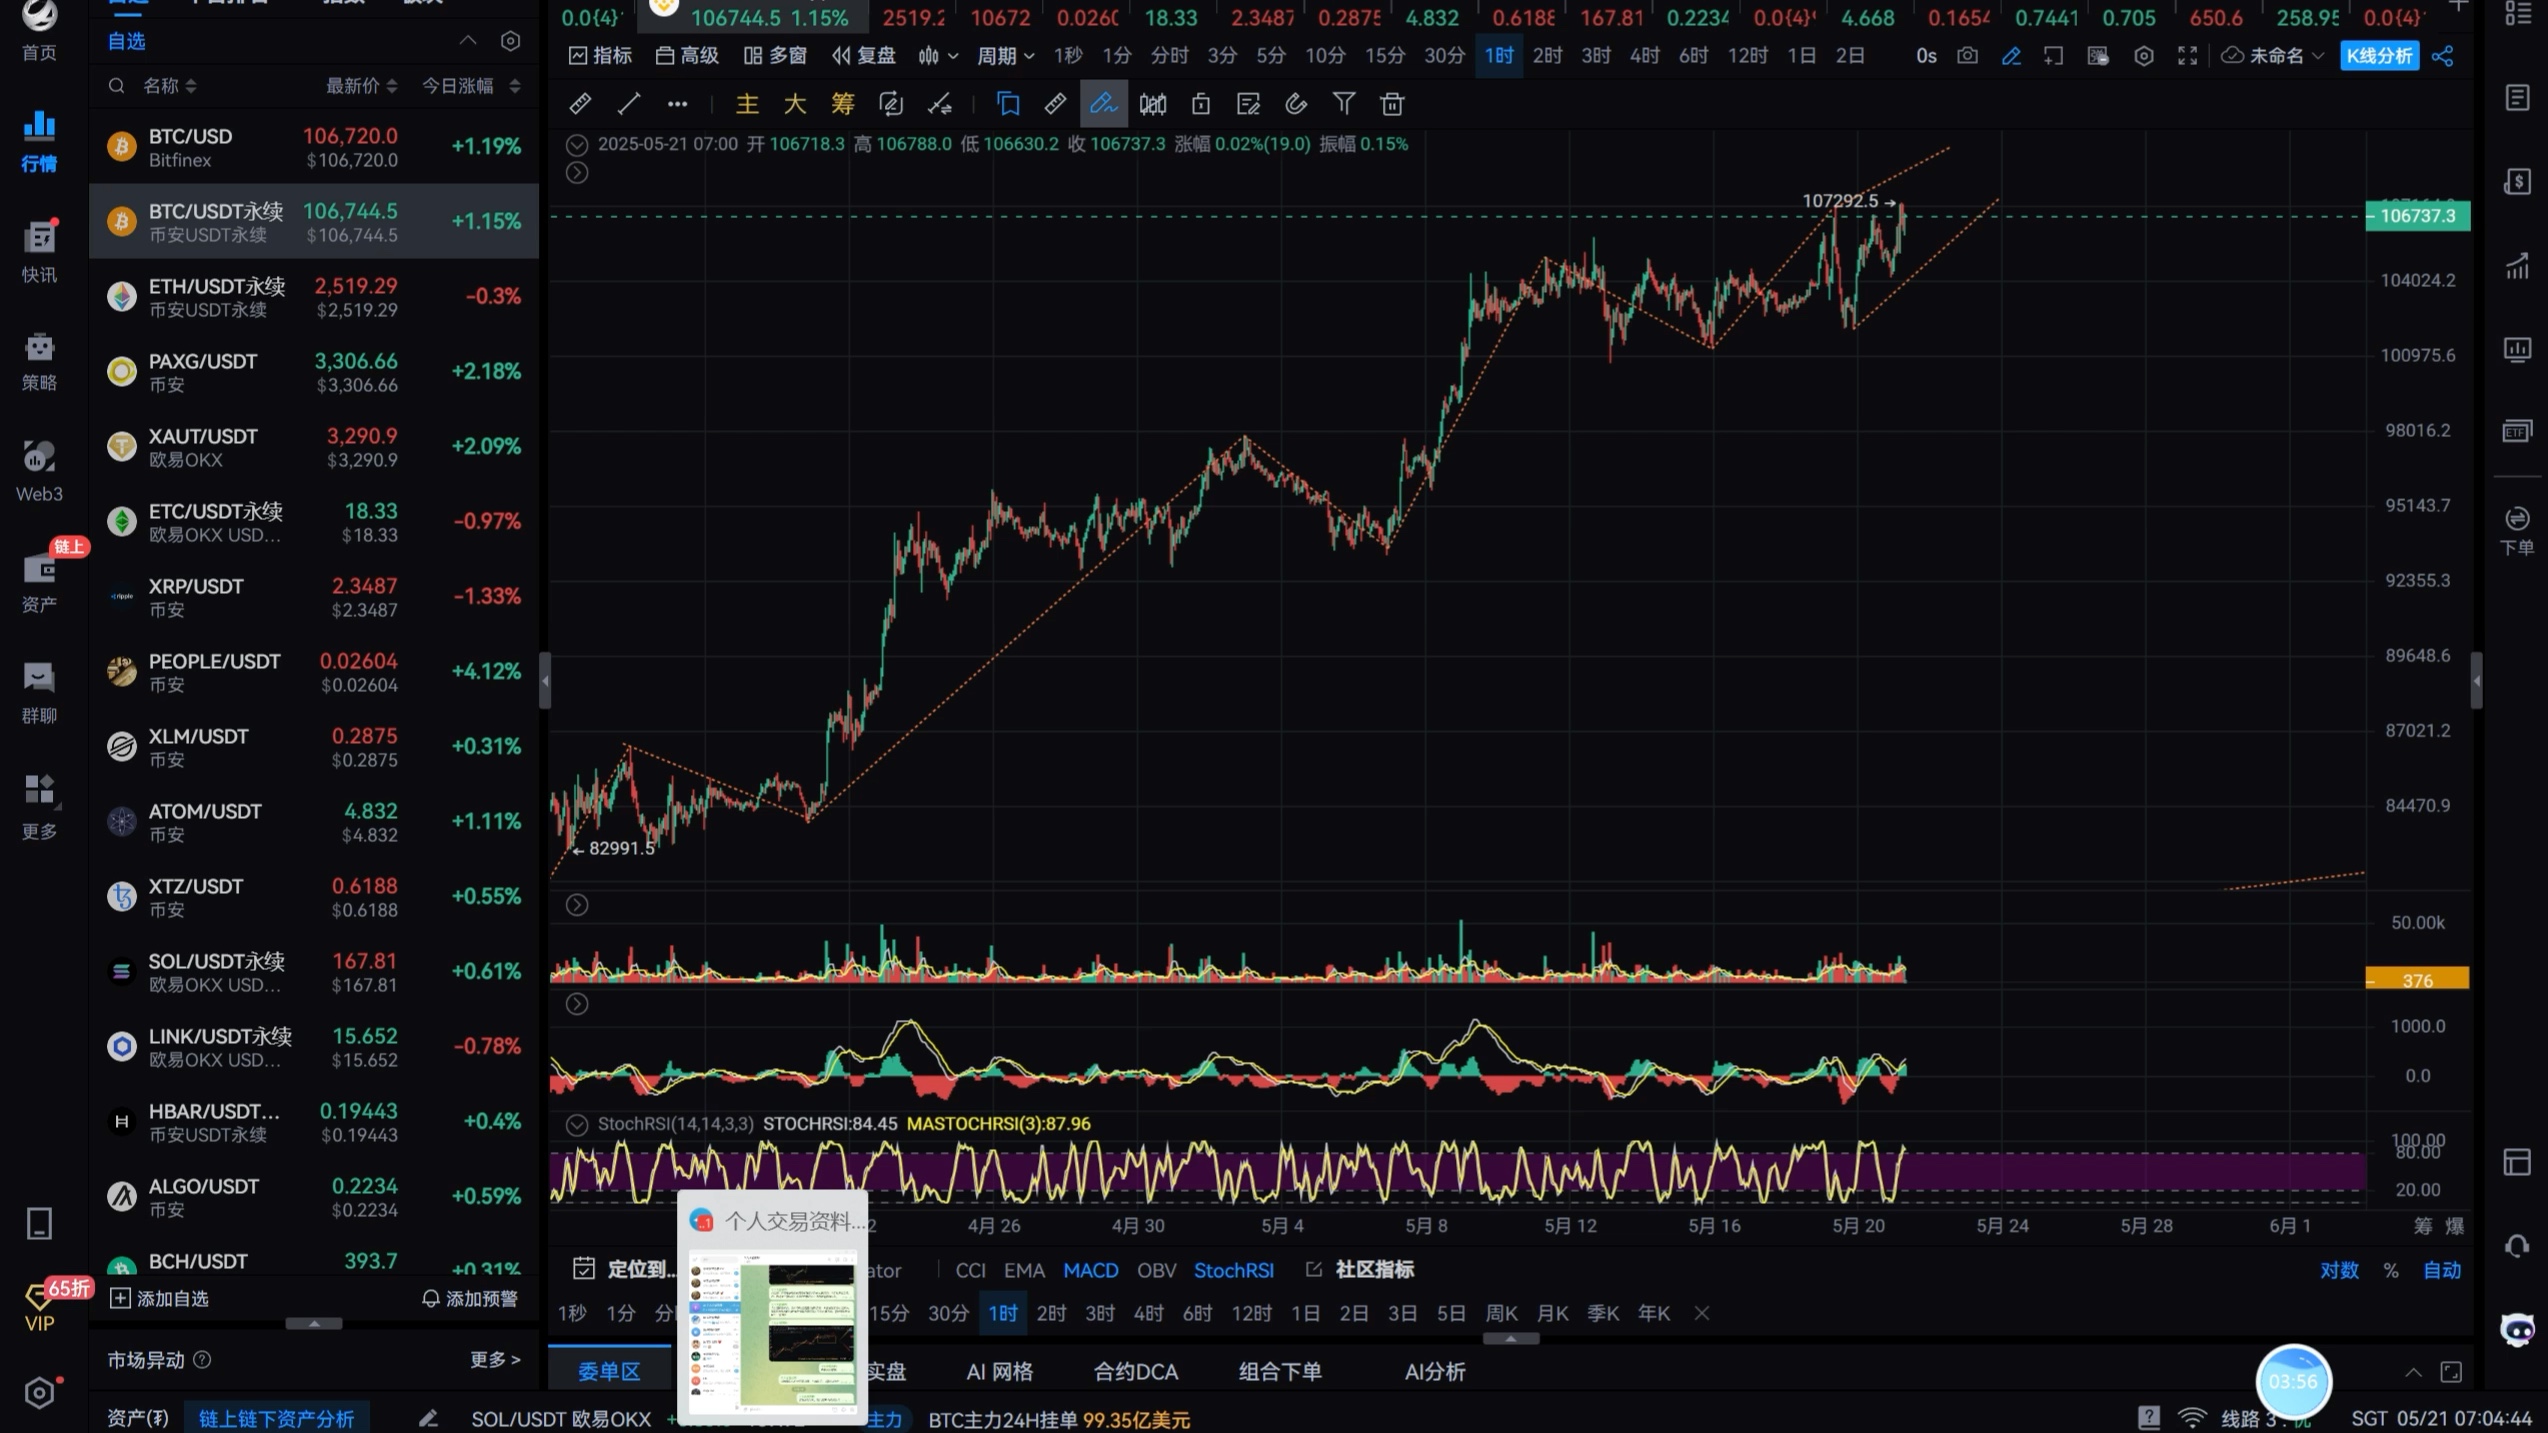Open the 更多 grid sidebar icon
This screenshot has width=2548, height=1433.
point(39,806)
